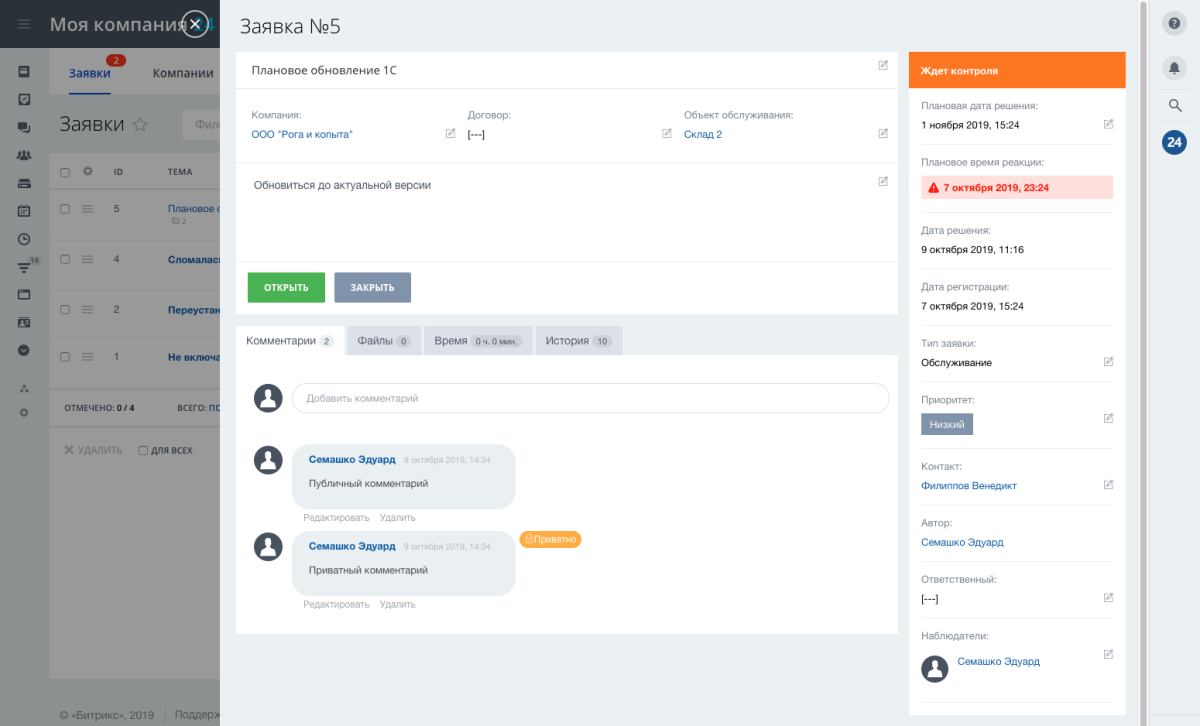Open the Live Feed icon in left sidebar
1200x726 pixels.
coord(25,71)
